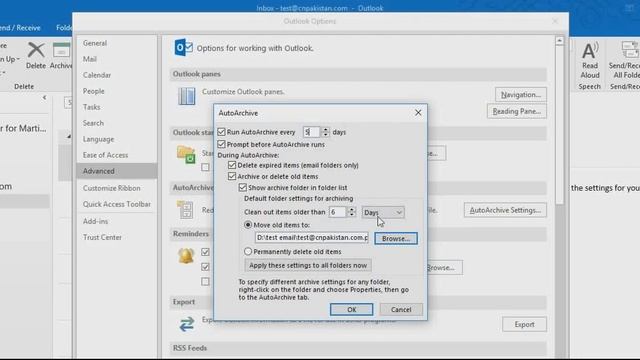Image resolution: width=640 pixels, height=360 pixels.
Task: Decrease Run AutoArchive days spinner down
Action: (325, 134)
